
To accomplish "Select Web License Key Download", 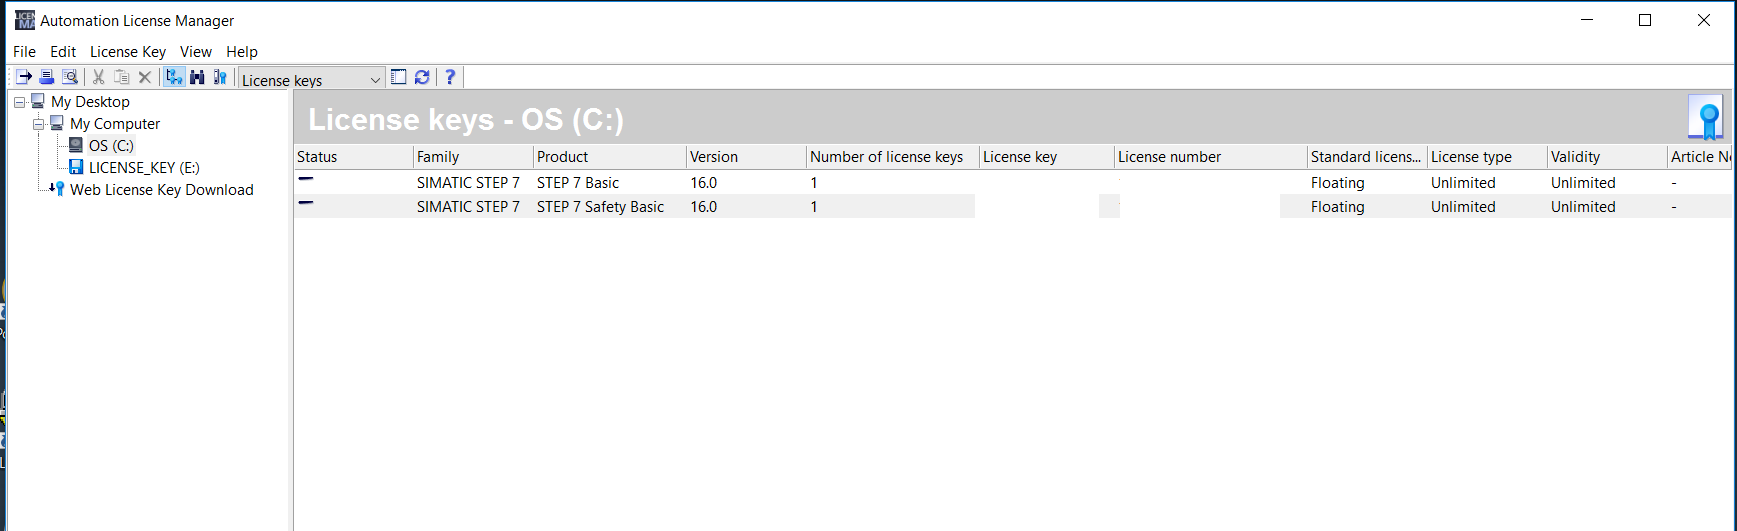I will coord(162,189).
